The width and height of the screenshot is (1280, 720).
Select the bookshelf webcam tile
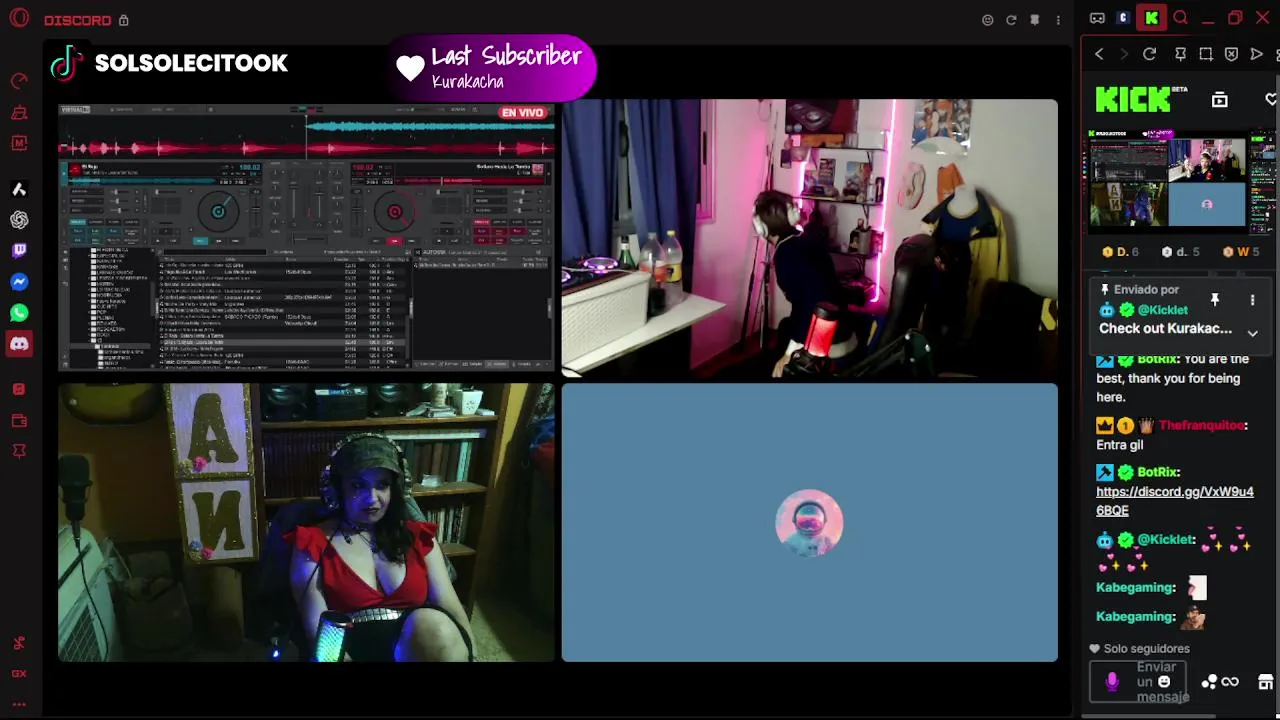tap(306, 522)
